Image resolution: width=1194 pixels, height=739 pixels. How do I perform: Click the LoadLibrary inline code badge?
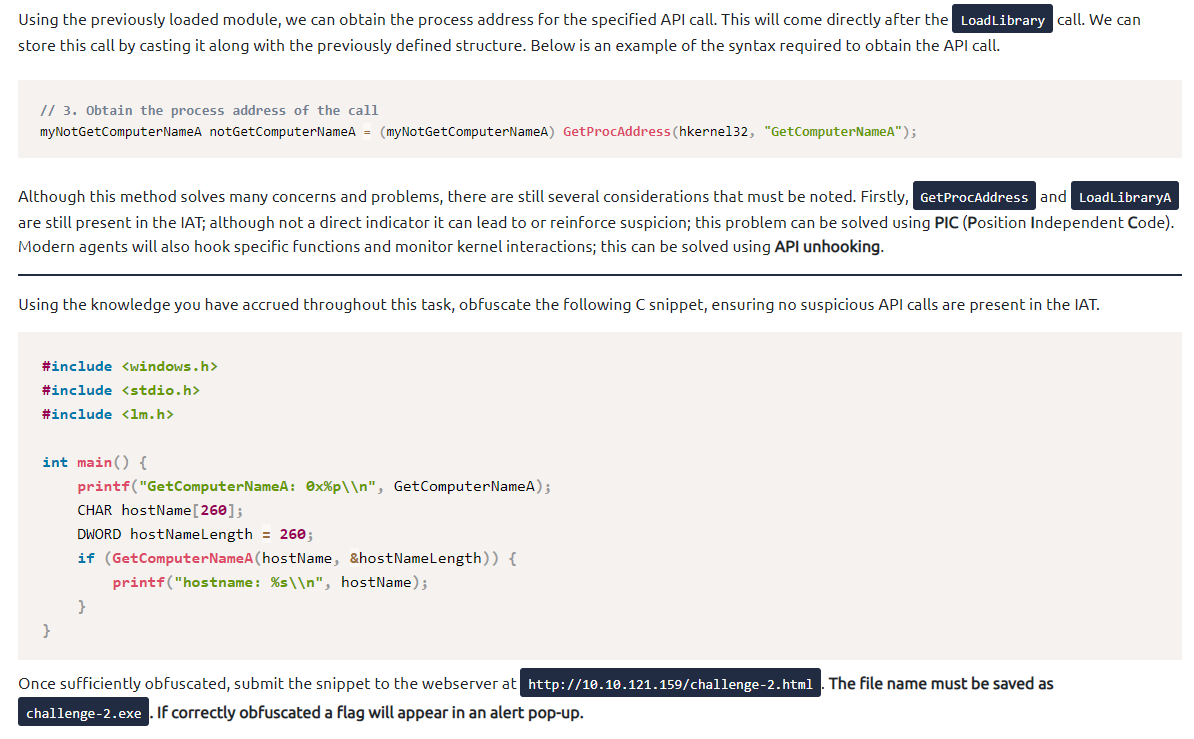click(1002, 20)
